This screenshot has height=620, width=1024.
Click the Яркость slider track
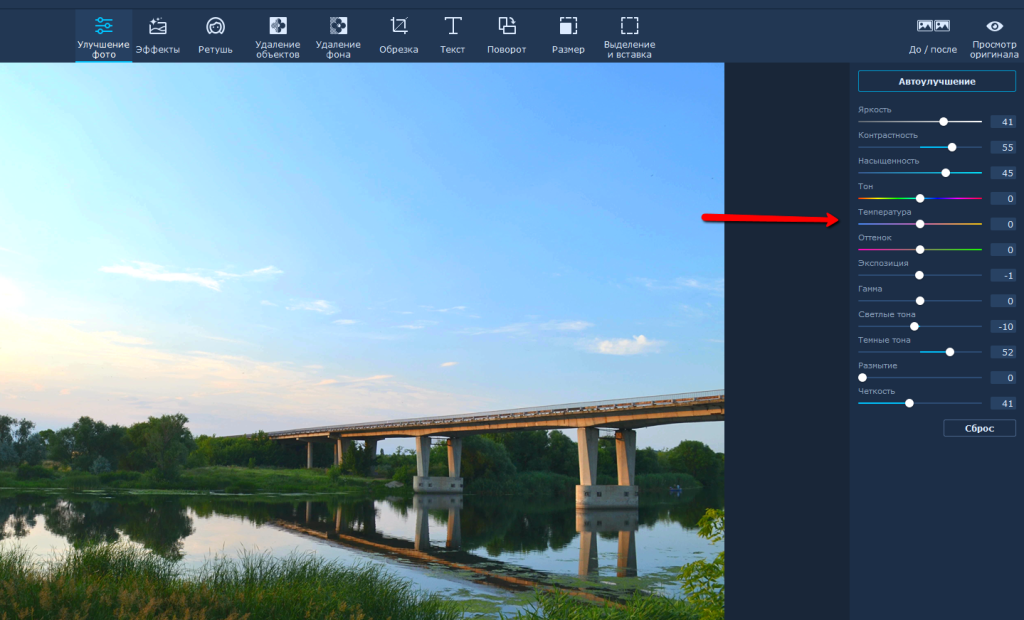[920, 122]
